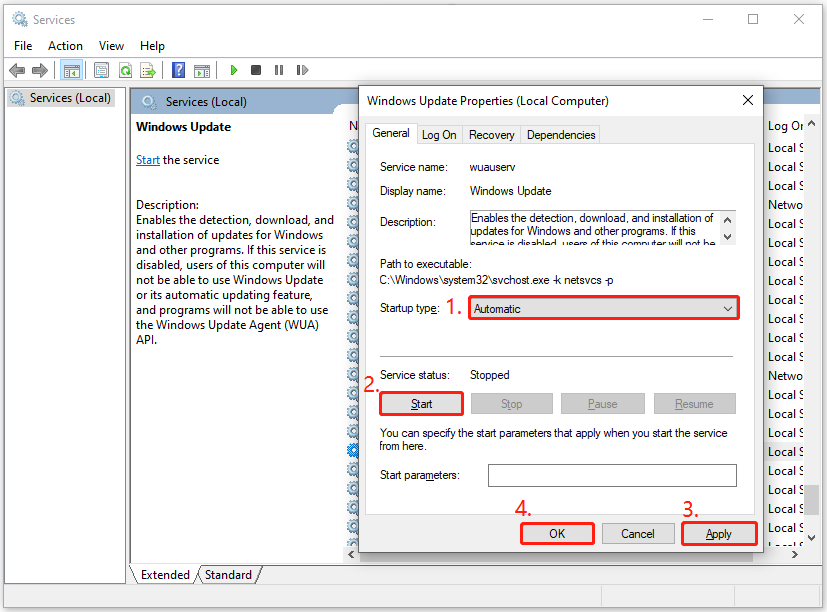The width and height of the screenshot is (827, 612).
Task: Click the Back arrow in the toolbar
Action: [x=17, y=70]
